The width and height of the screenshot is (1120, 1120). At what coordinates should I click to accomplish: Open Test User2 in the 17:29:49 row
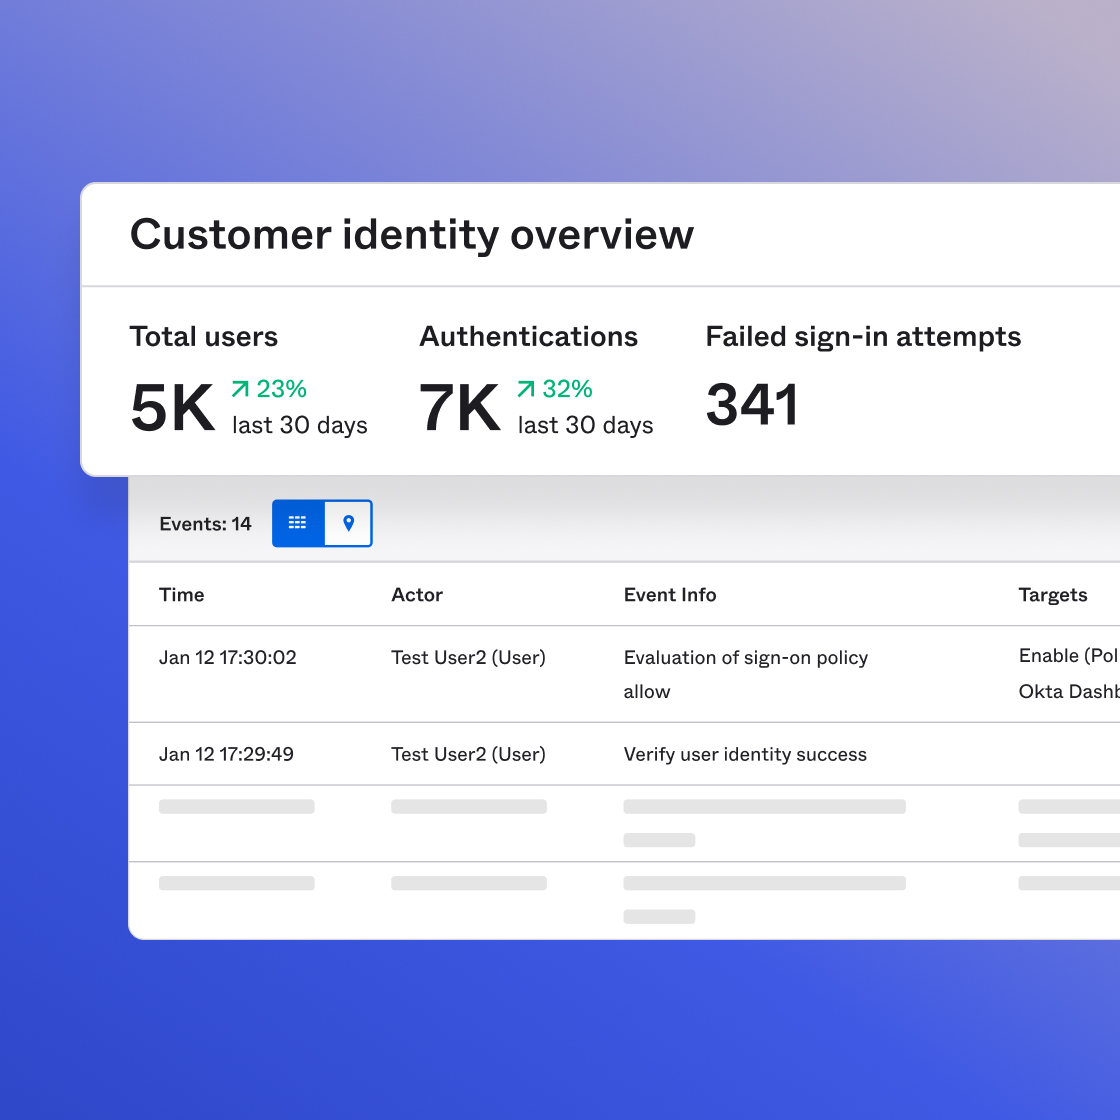[468, 755]
